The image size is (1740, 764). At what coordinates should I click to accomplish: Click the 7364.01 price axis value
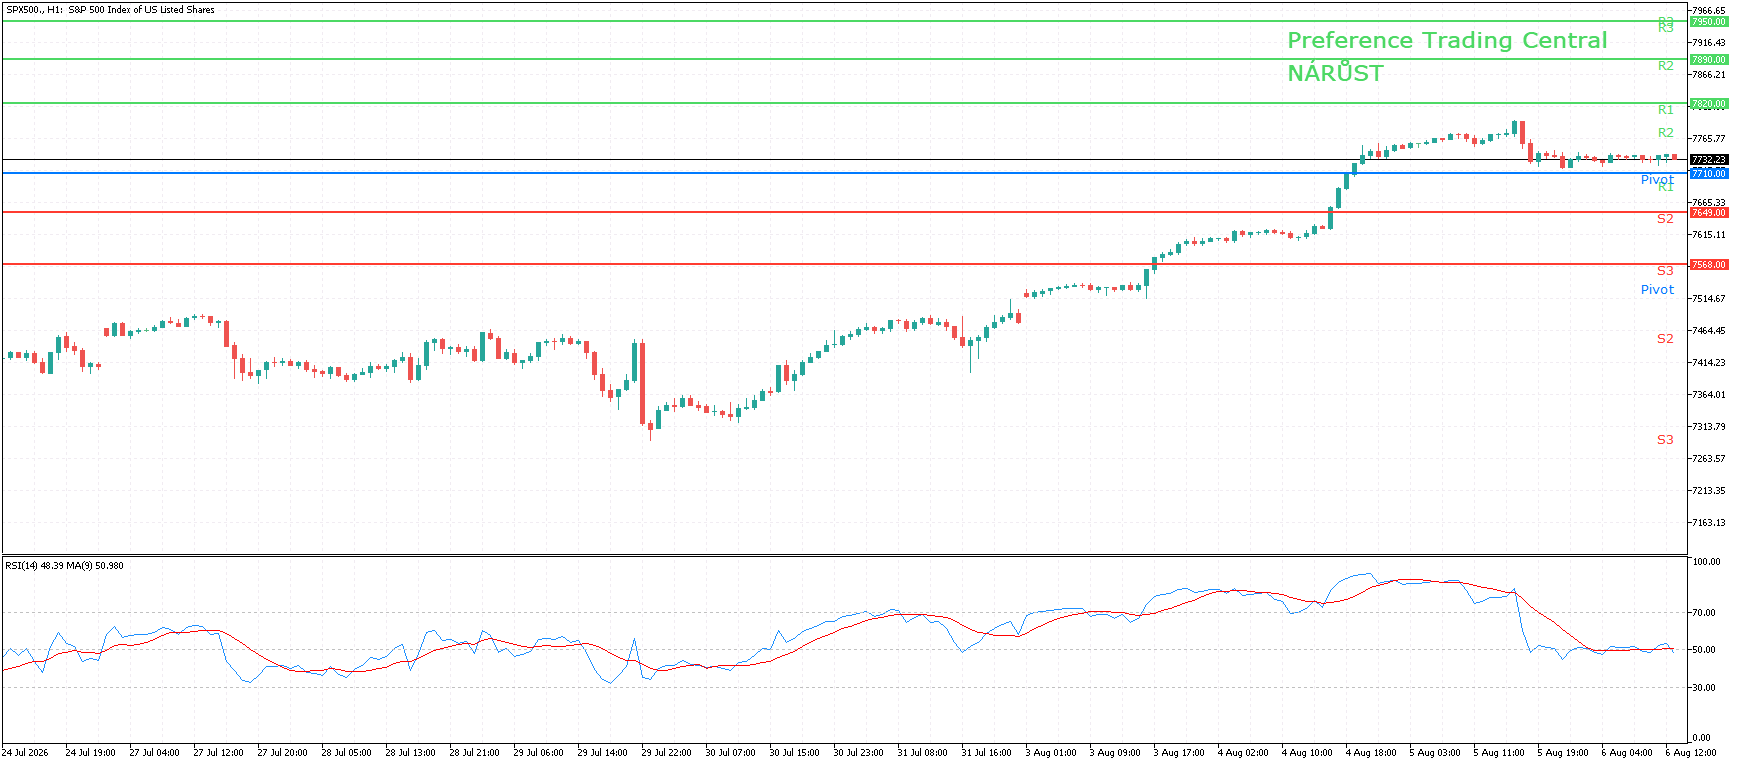(1708, 395)
